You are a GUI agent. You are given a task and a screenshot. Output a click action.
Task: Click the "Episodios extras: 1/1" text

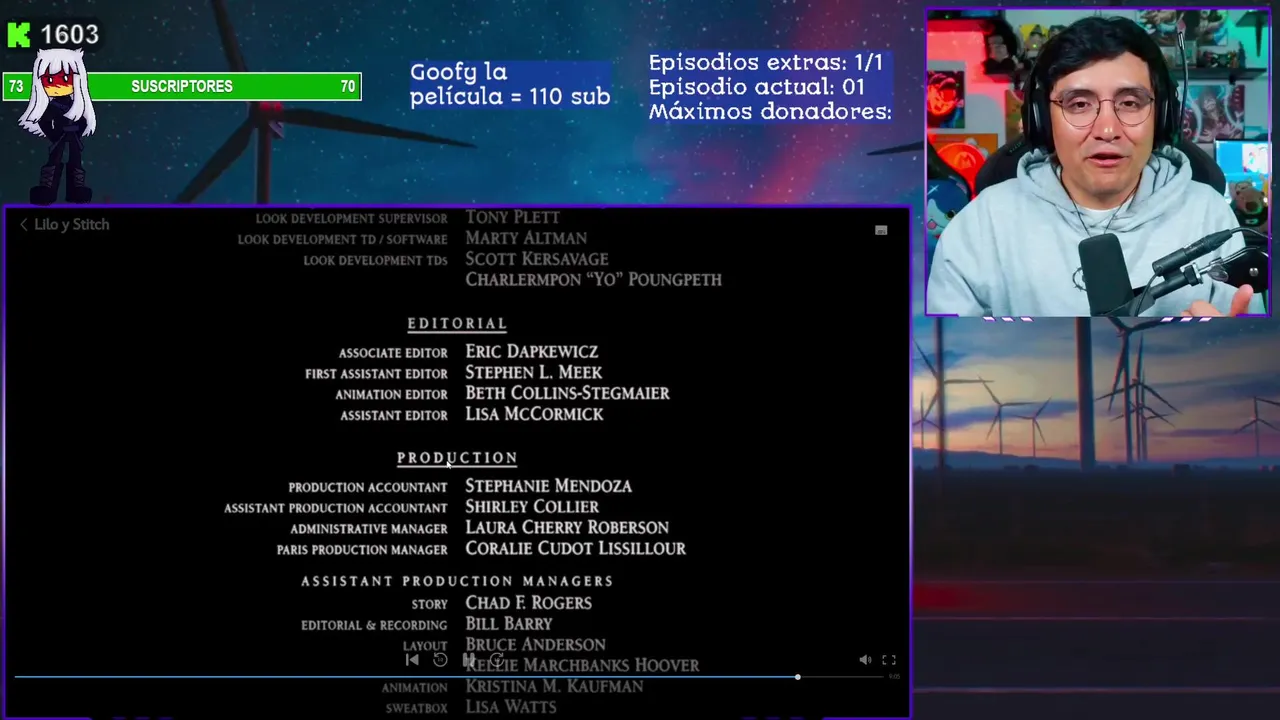pyautogui.click(x=766, y=62)
